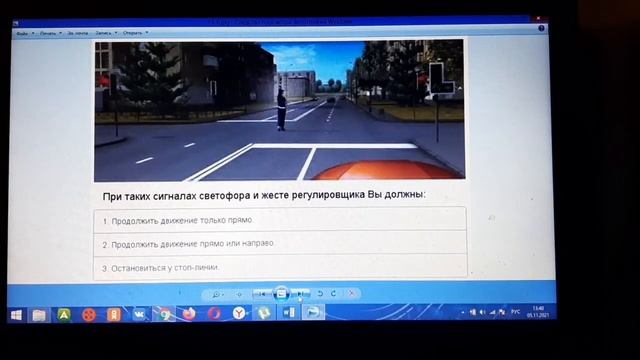Image resolution: width=640 pixels, height=360 pixels.
Task: Open Microsoft Word from taskbar
Action: pos(289,313)
